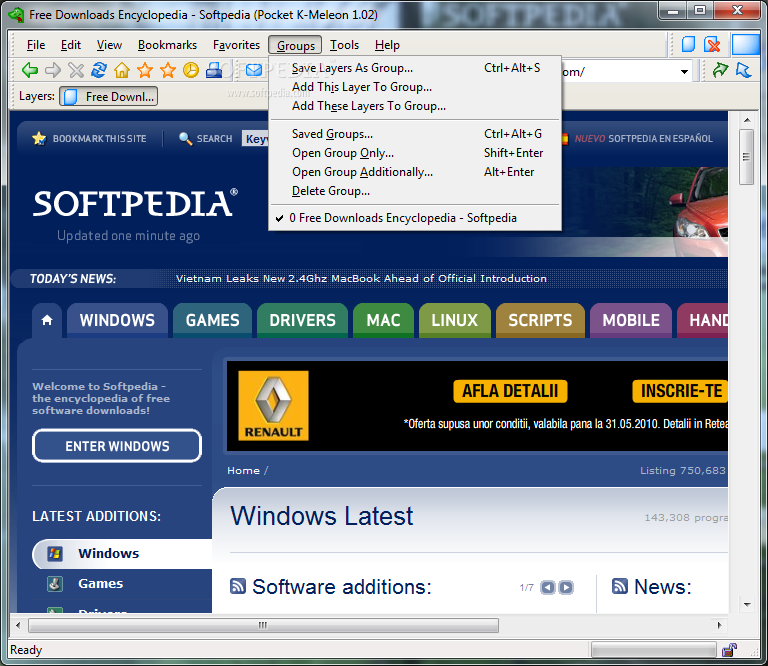Image resolution: width=768 pixels, height=666 pixels.
Task: Open the Favorites menu
Action: click(237, 45)
